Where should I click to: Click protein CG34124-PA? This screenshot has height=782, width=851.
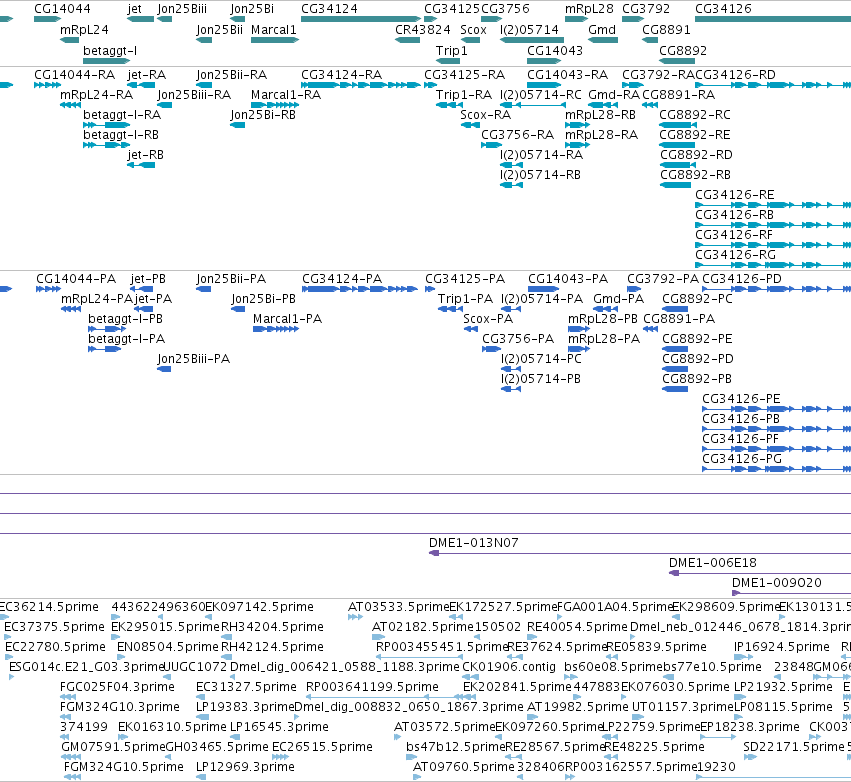coord(342,278)
